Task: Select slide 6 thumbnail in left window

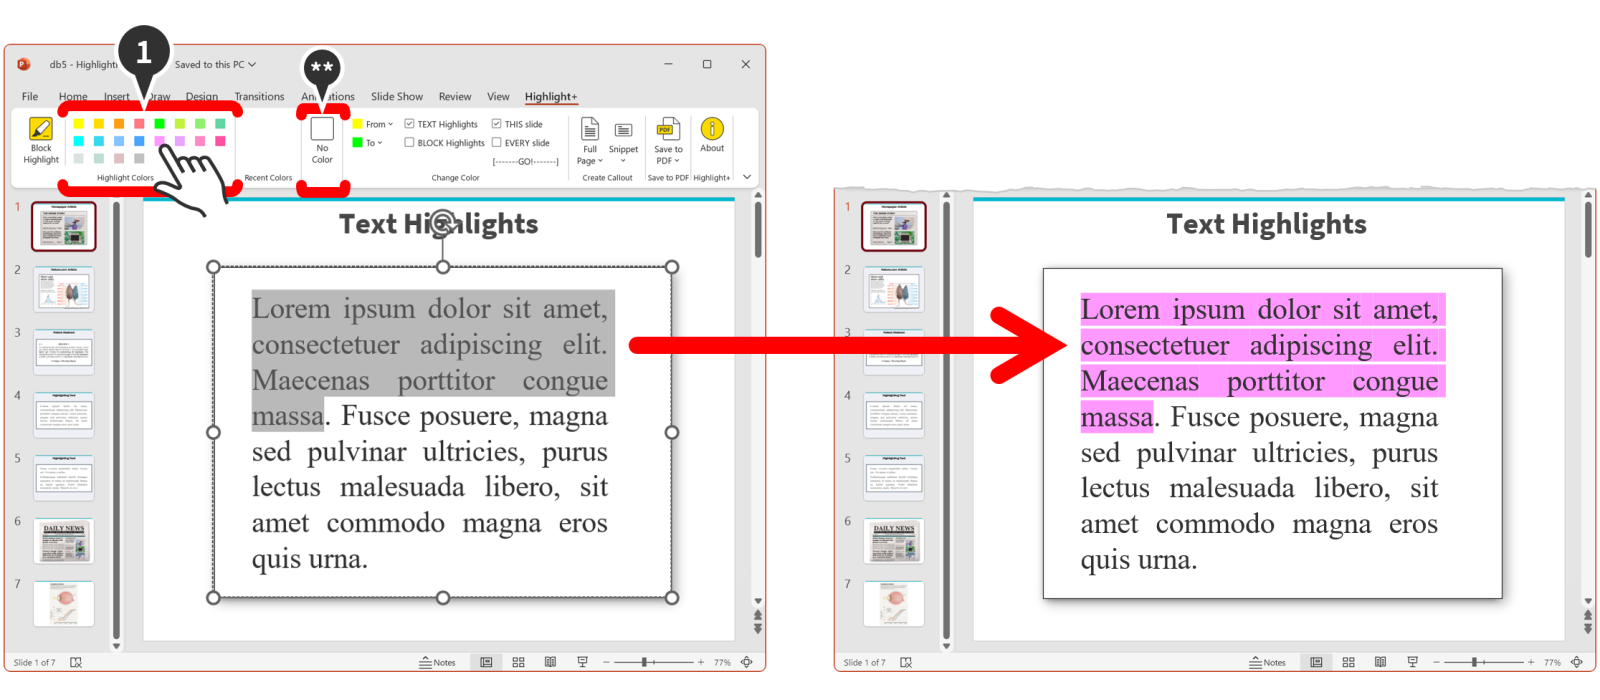Action: point(64,541)
